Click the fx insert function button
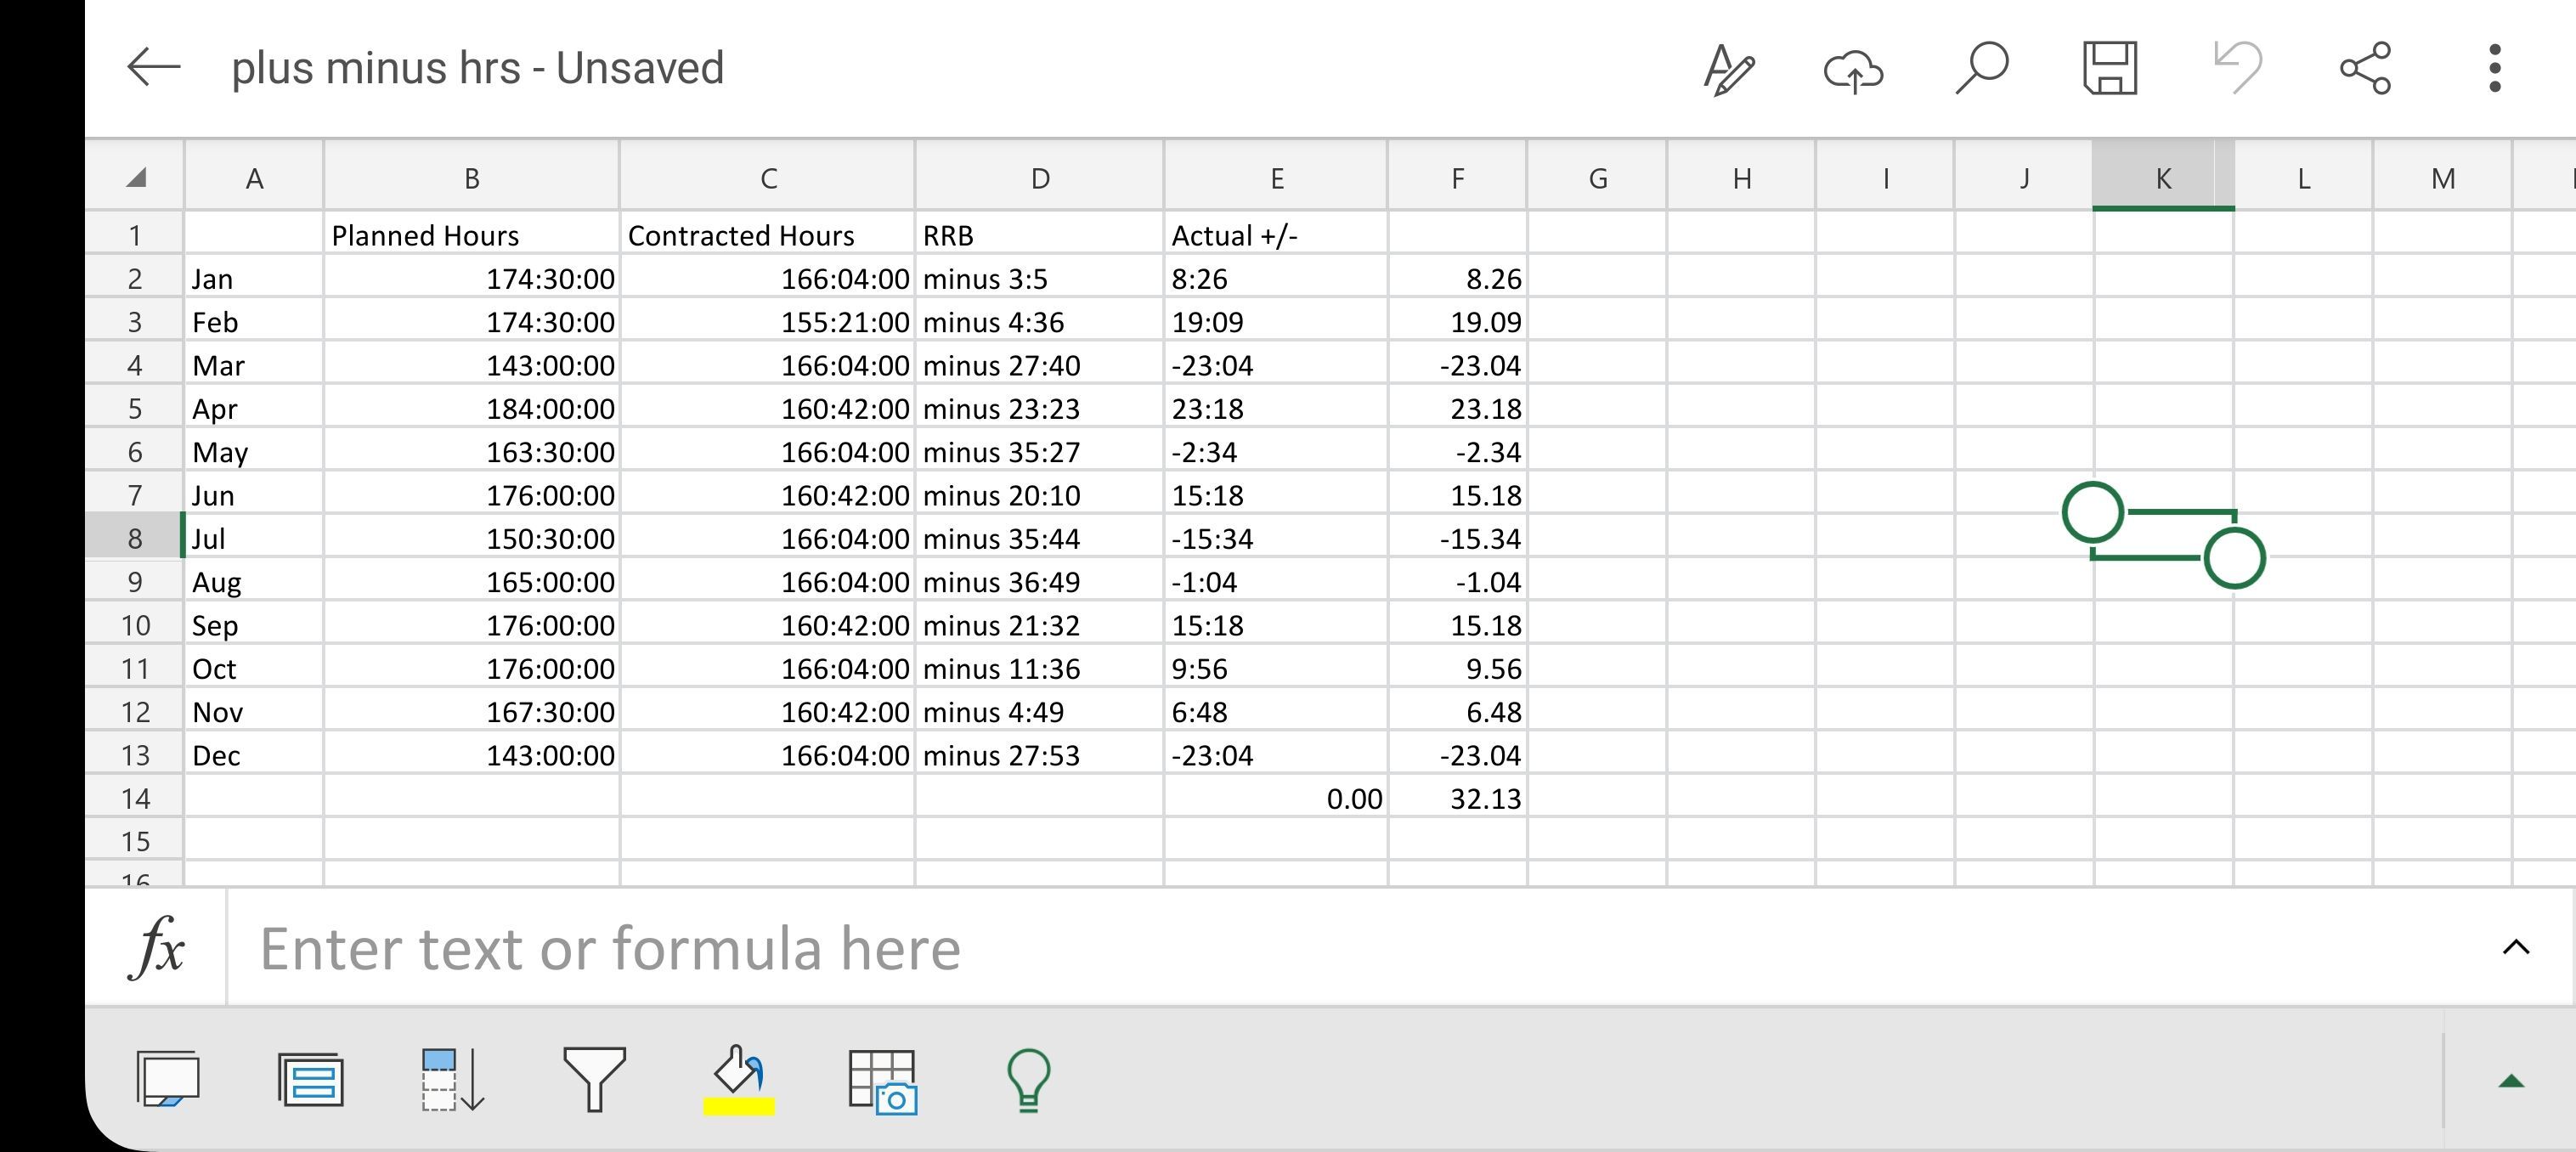Screen dimensions: 2576x1152 [158, 946]
